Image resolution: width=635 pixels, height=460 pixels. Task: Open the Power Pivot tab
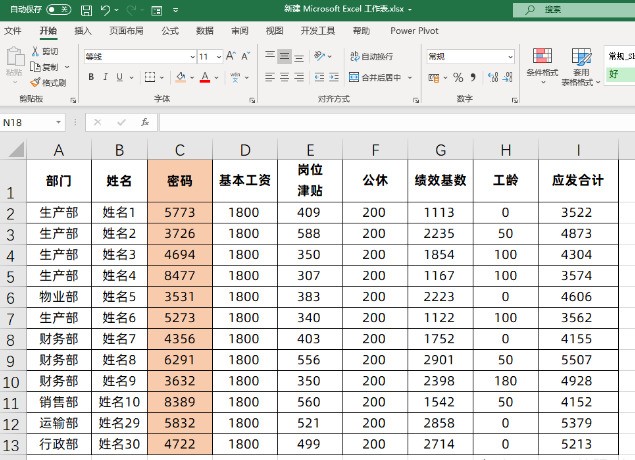click(x=414, y=31)
